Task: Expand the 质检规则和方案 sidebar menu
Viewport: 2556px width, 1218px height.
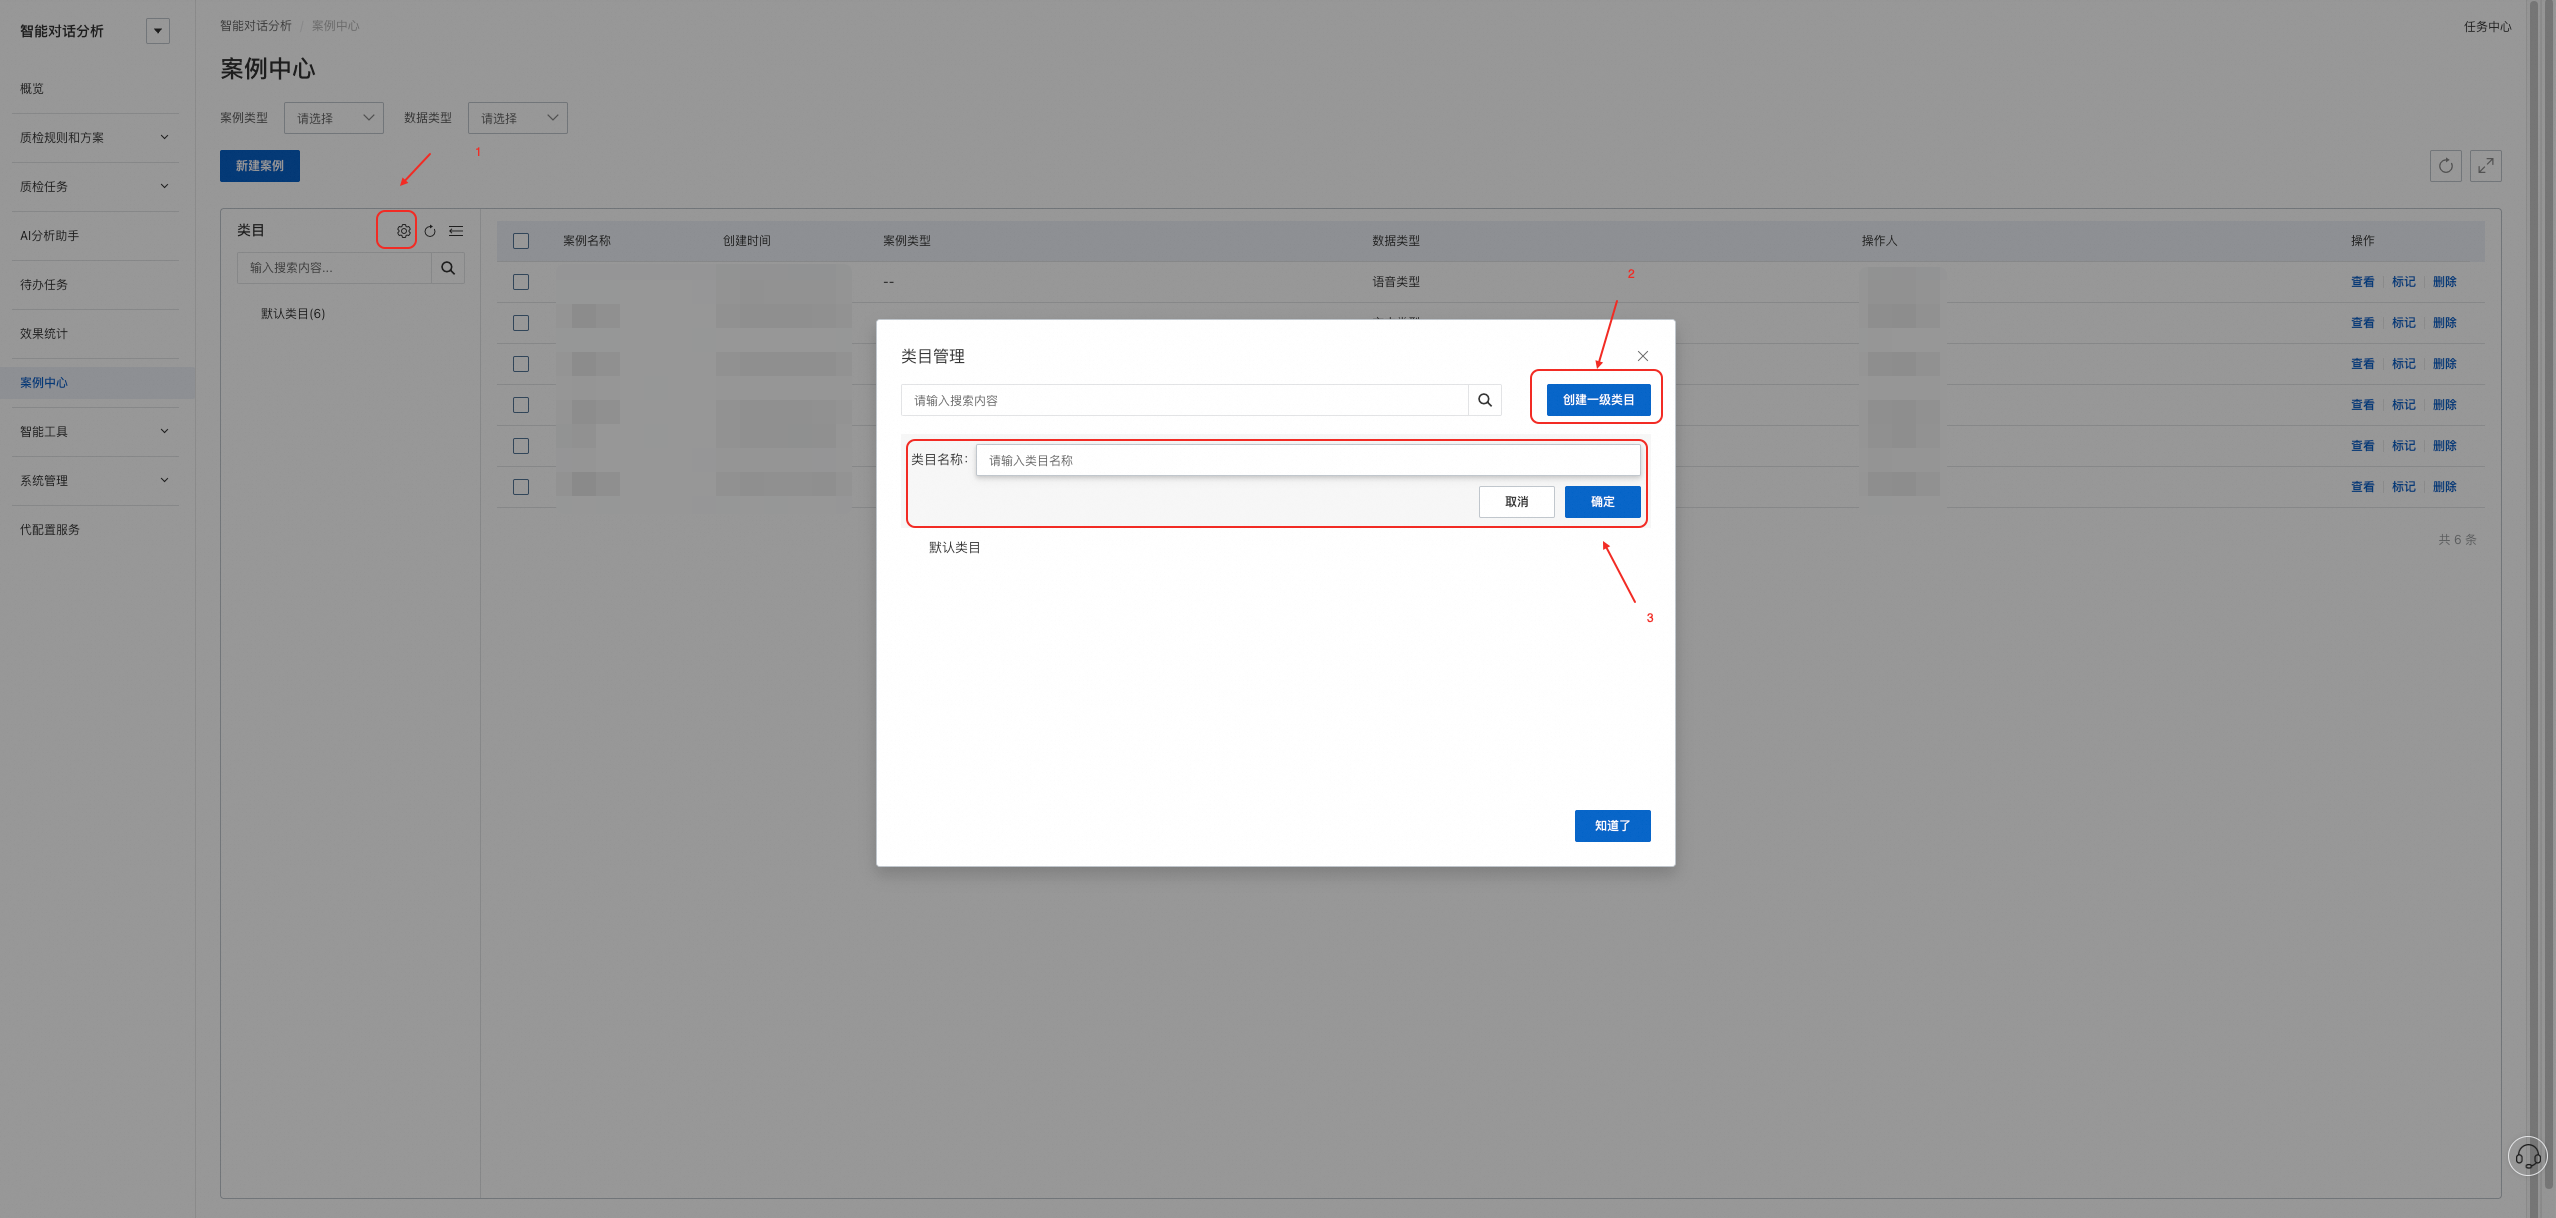Action: pyautogui.click(x=94, y=138)
